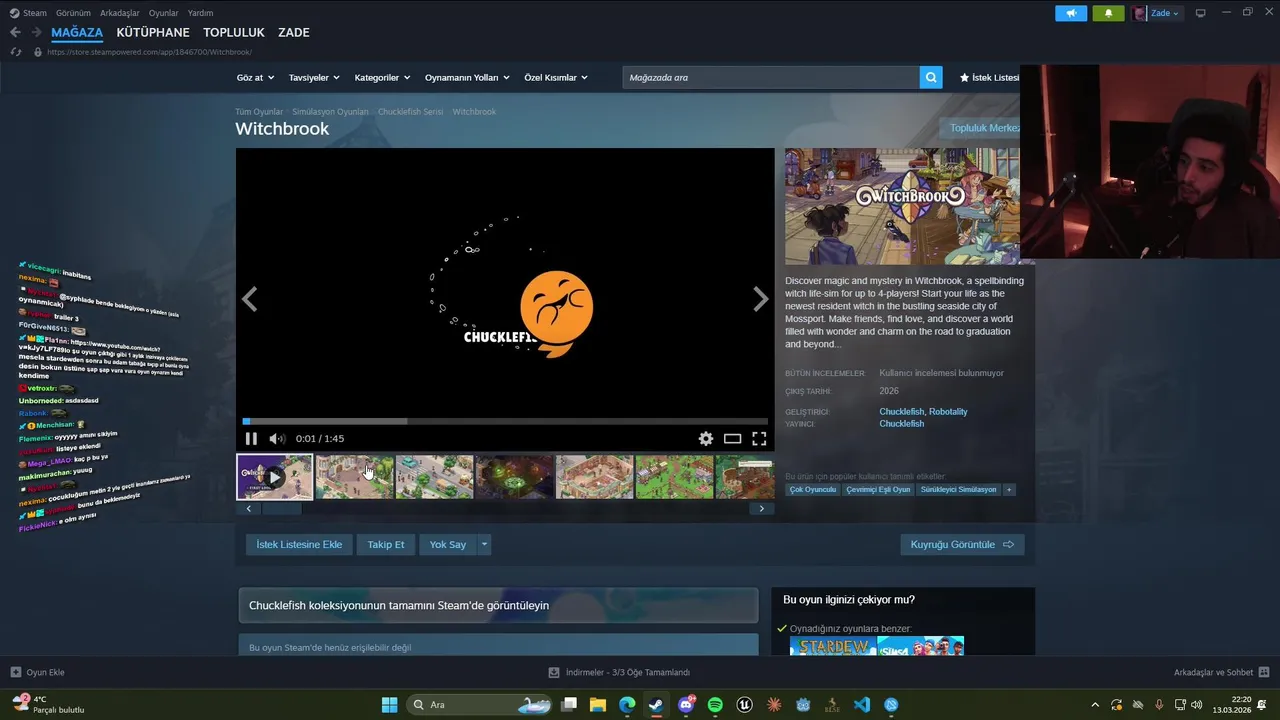
Task: Expand the Tavsiyeler dropdown
Action: coord(314,77)
